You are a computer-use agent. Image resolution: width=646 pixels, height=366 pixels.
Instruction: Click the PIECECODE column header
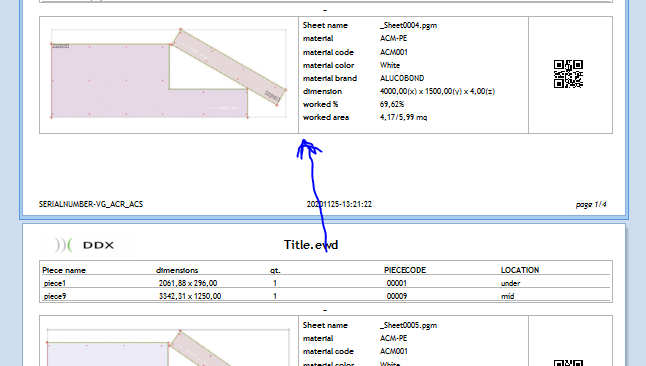click(405, 270)
